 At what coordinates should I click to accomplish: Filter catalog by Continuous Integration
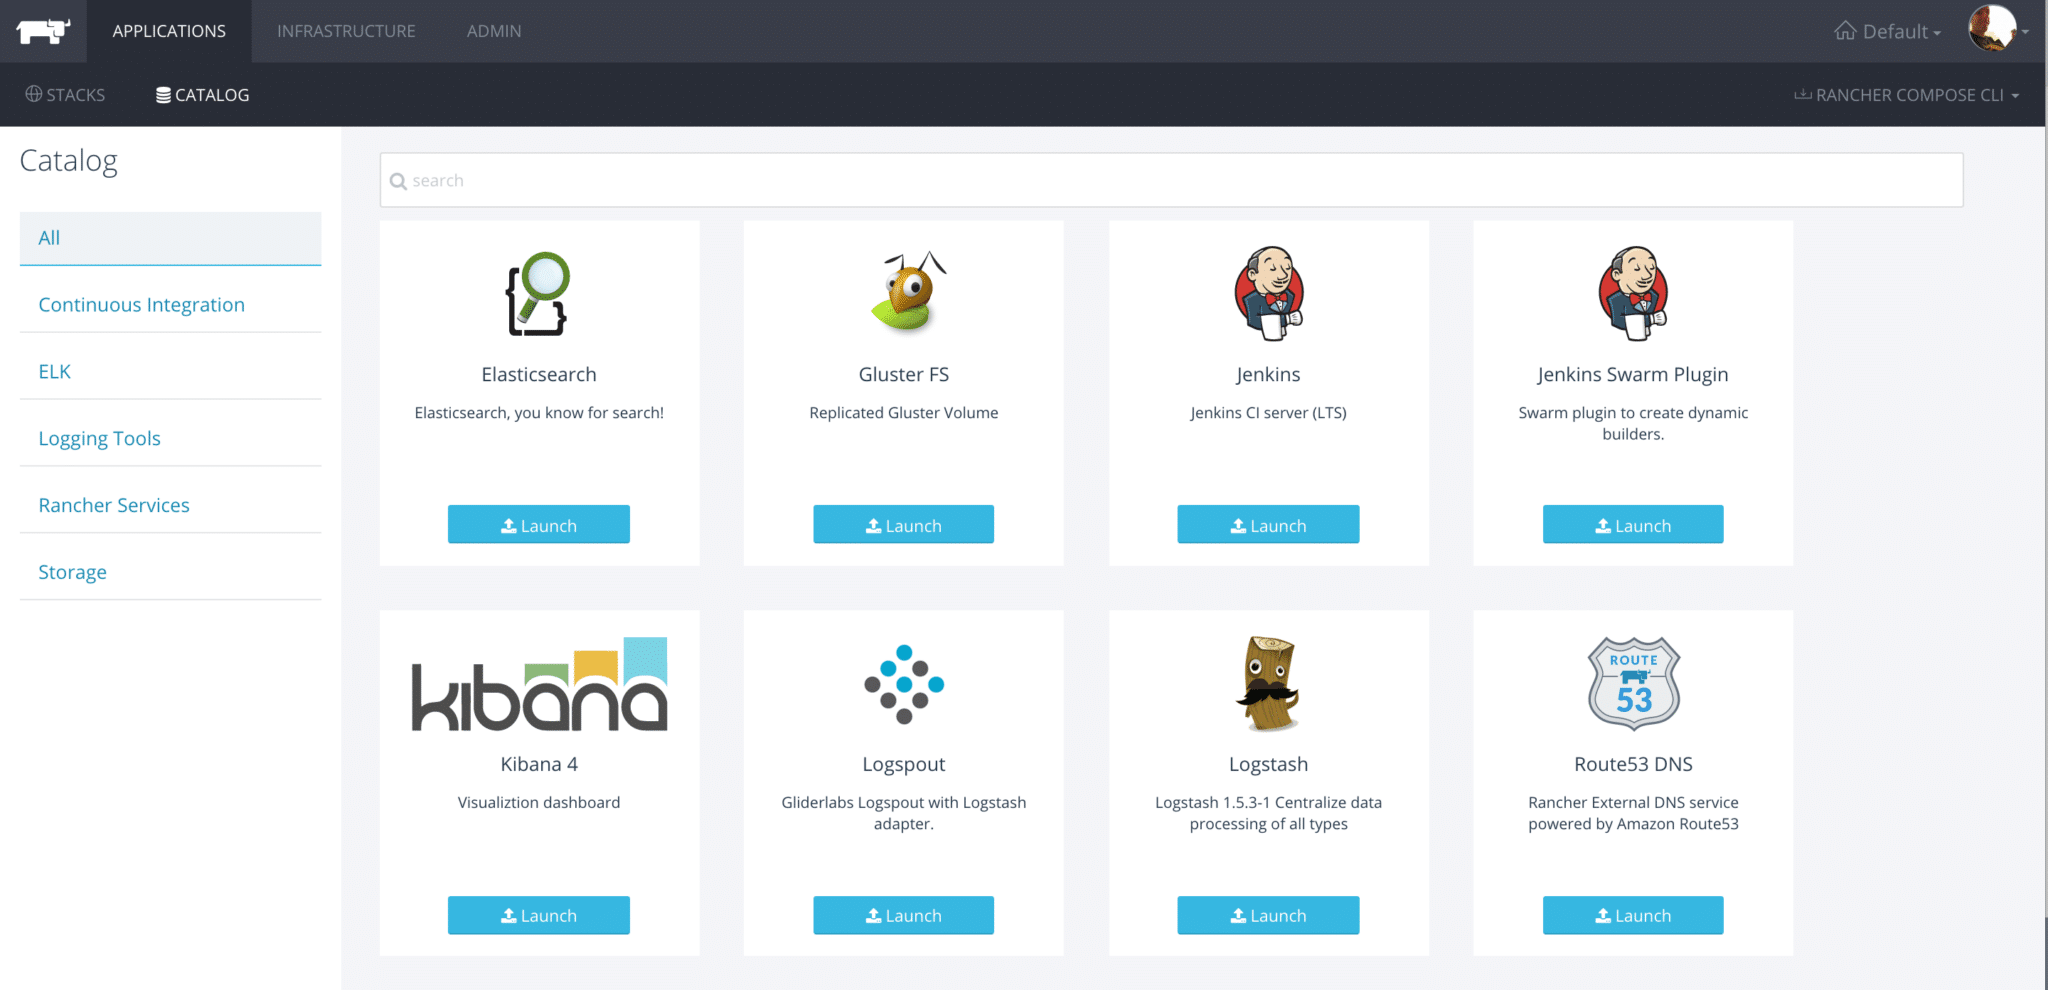(141, 305)
